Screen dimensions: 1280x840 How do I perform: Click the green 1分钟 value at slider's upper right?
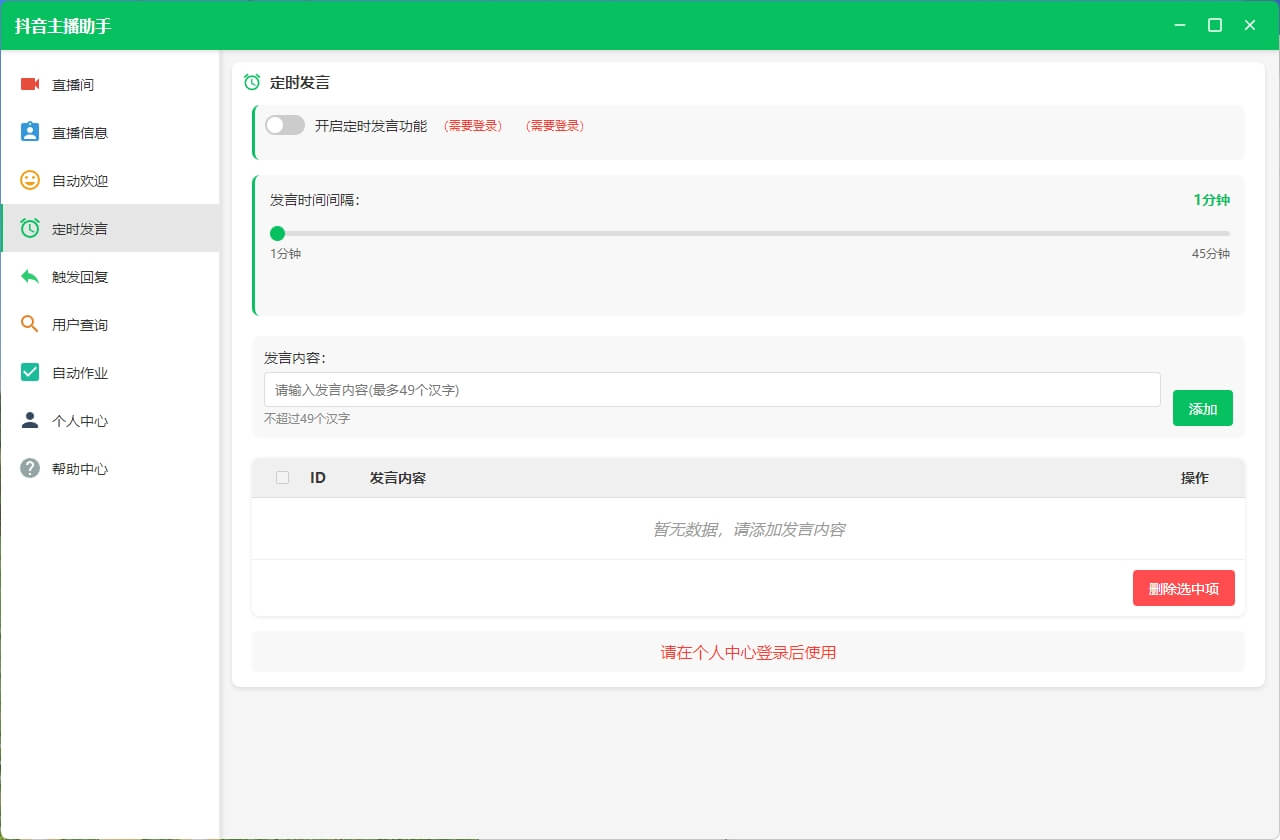pyautogui.click(x=1211, y=200)
